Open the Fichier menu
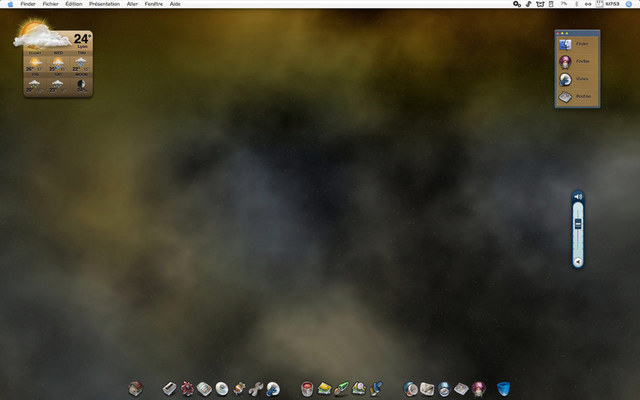640x400 pixels. pyautogui.click(x=50, y=4)
